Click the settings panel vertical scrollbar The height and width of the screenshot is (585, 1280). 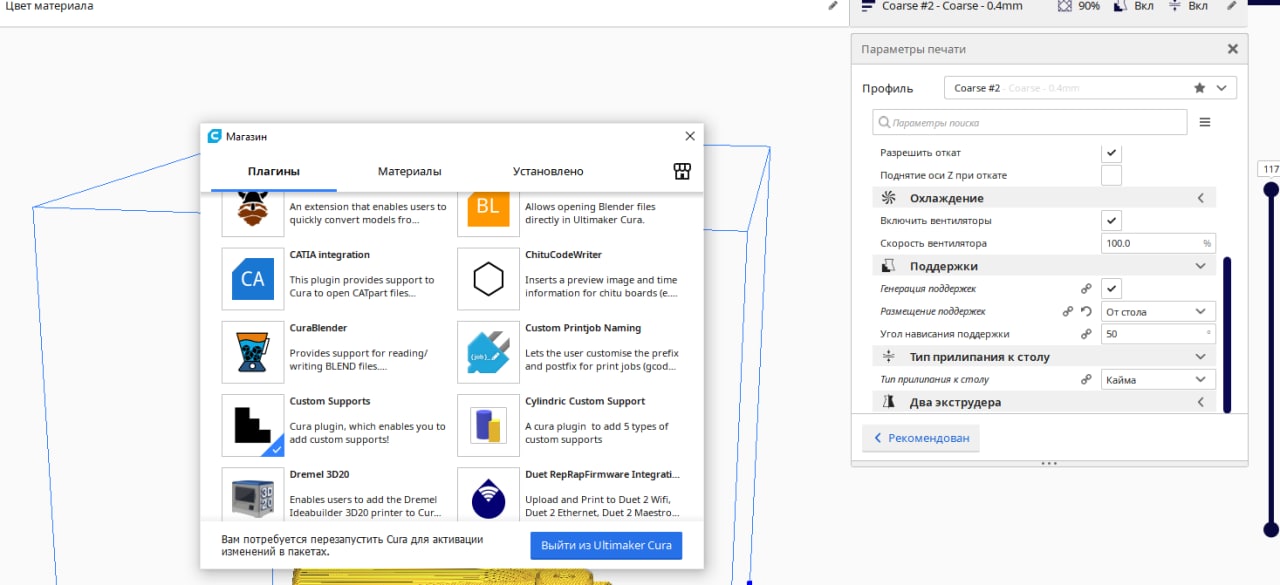(x=1227, y=334)
